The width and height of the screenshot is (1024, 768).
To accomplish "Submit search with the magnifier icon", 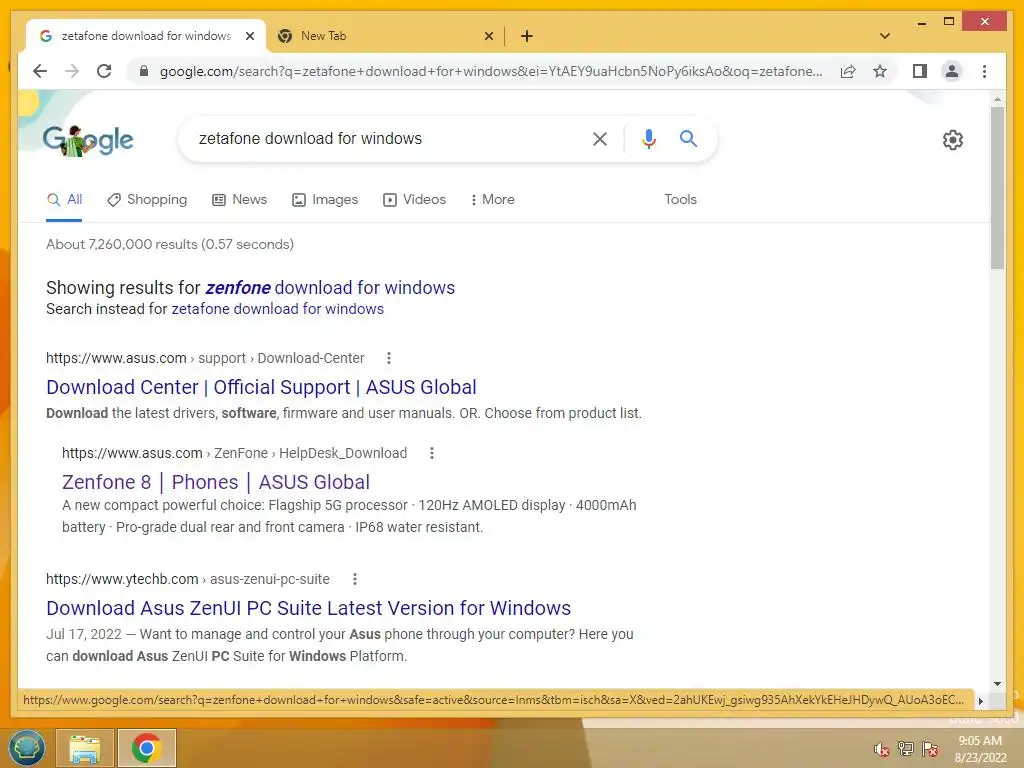I will click(x=688, y=138).
